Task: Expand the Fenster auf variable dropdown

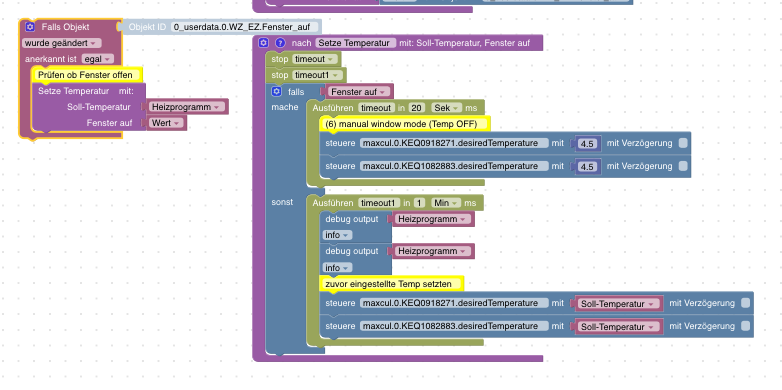Action: pyautogui.click(x=359, y=92)
